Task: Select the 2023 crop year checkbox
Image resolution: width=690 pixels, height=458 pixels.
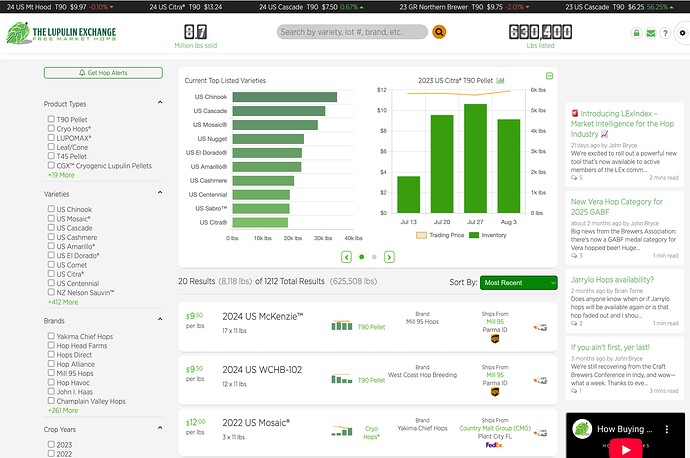Action: (51, 444)
